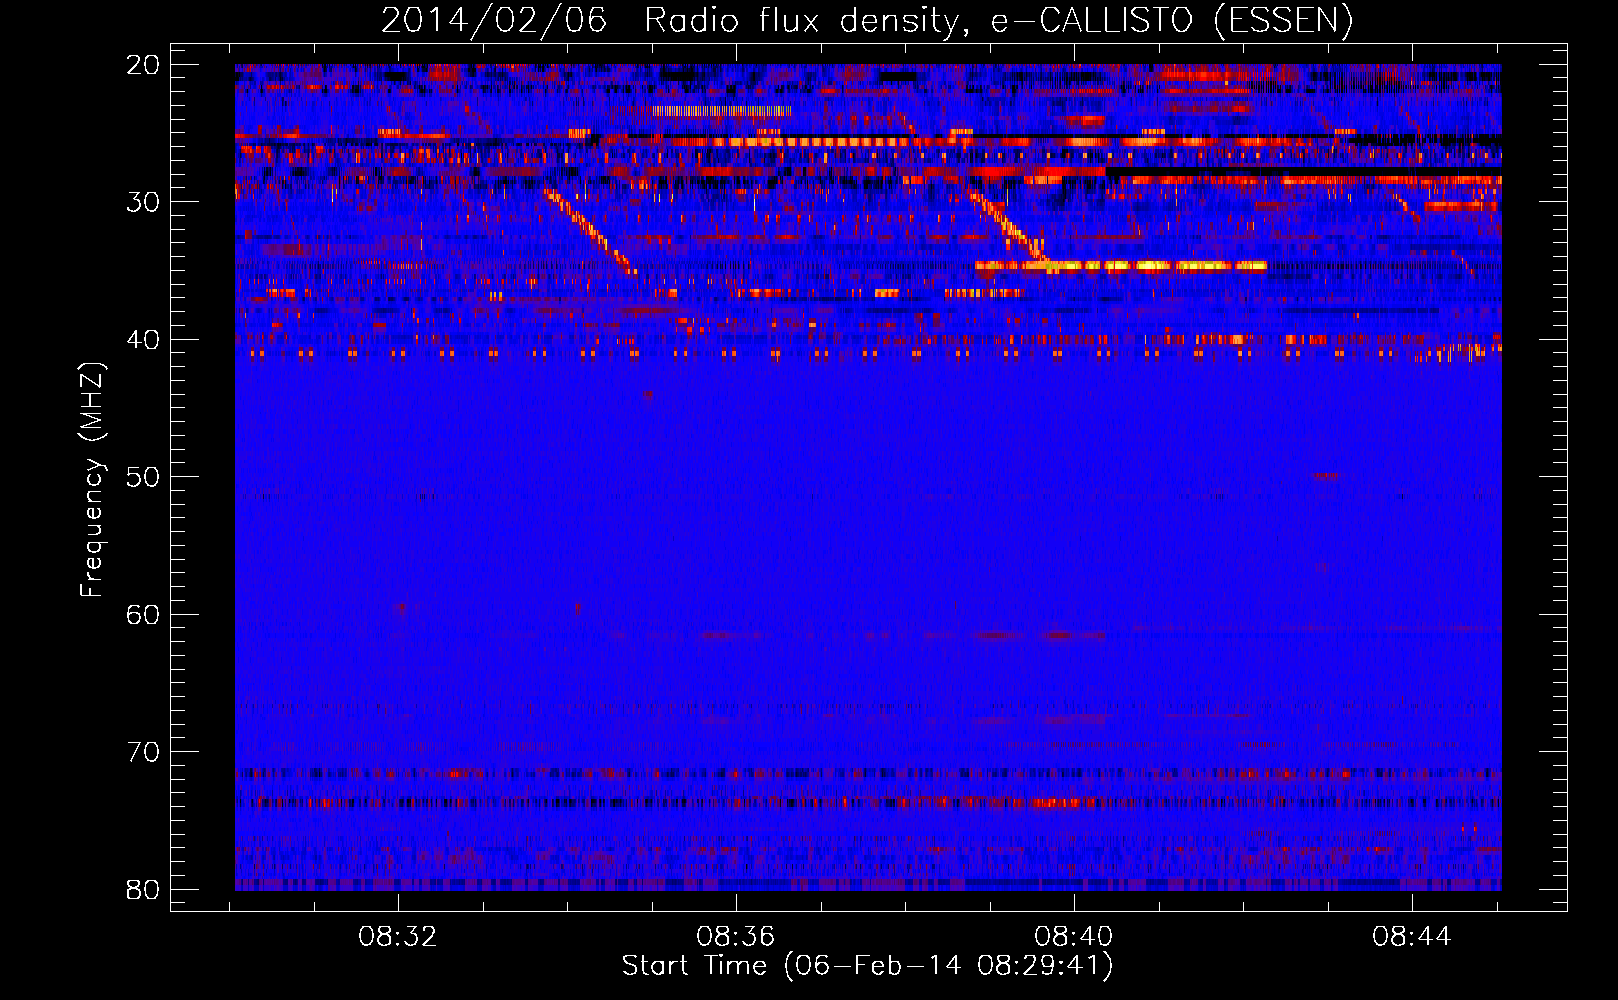
Task: Click the "70" frequency tick label
Action: pos(143,752)
